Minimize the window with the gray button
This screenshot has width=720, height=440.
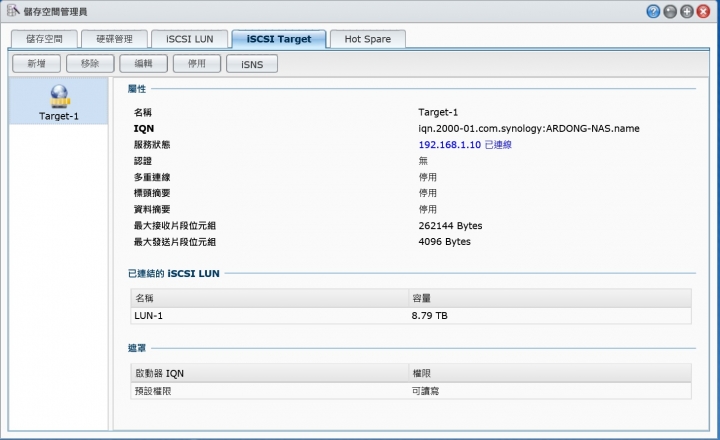pos(670,11)
